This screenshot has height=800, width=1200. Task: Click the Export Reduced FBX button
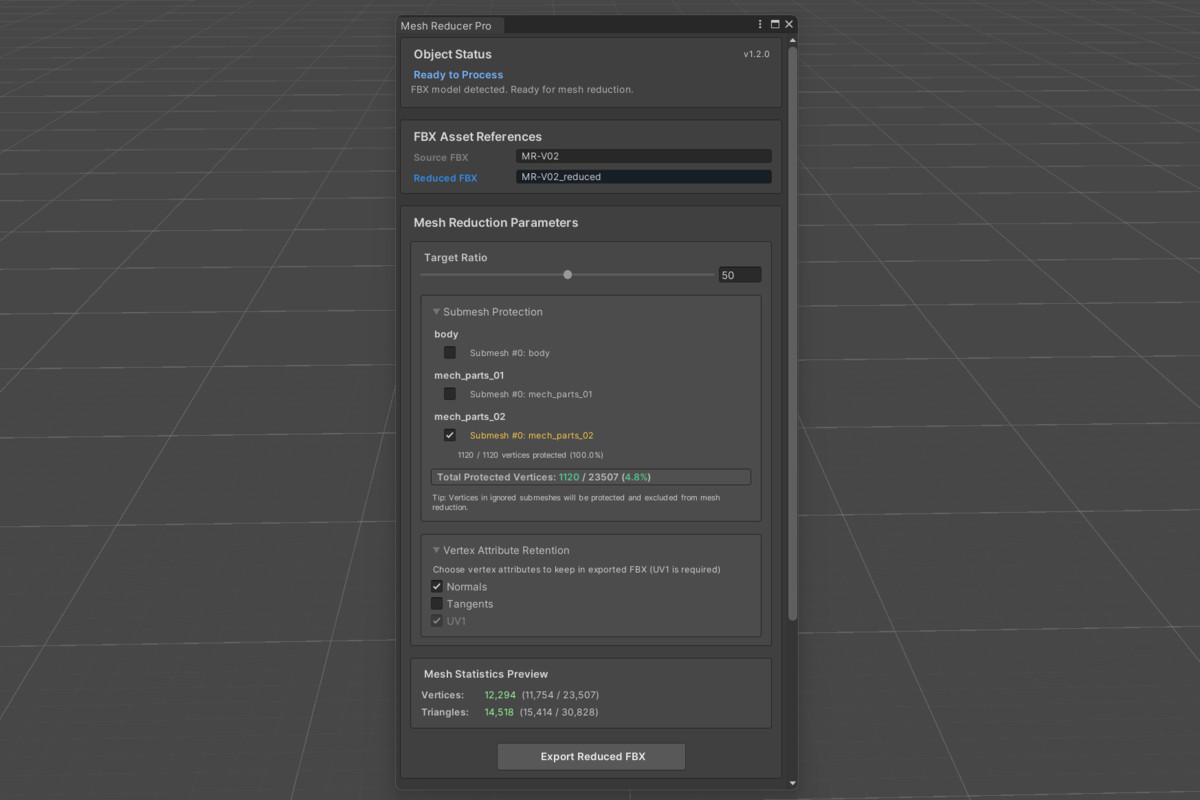click(x=592, y=757)
